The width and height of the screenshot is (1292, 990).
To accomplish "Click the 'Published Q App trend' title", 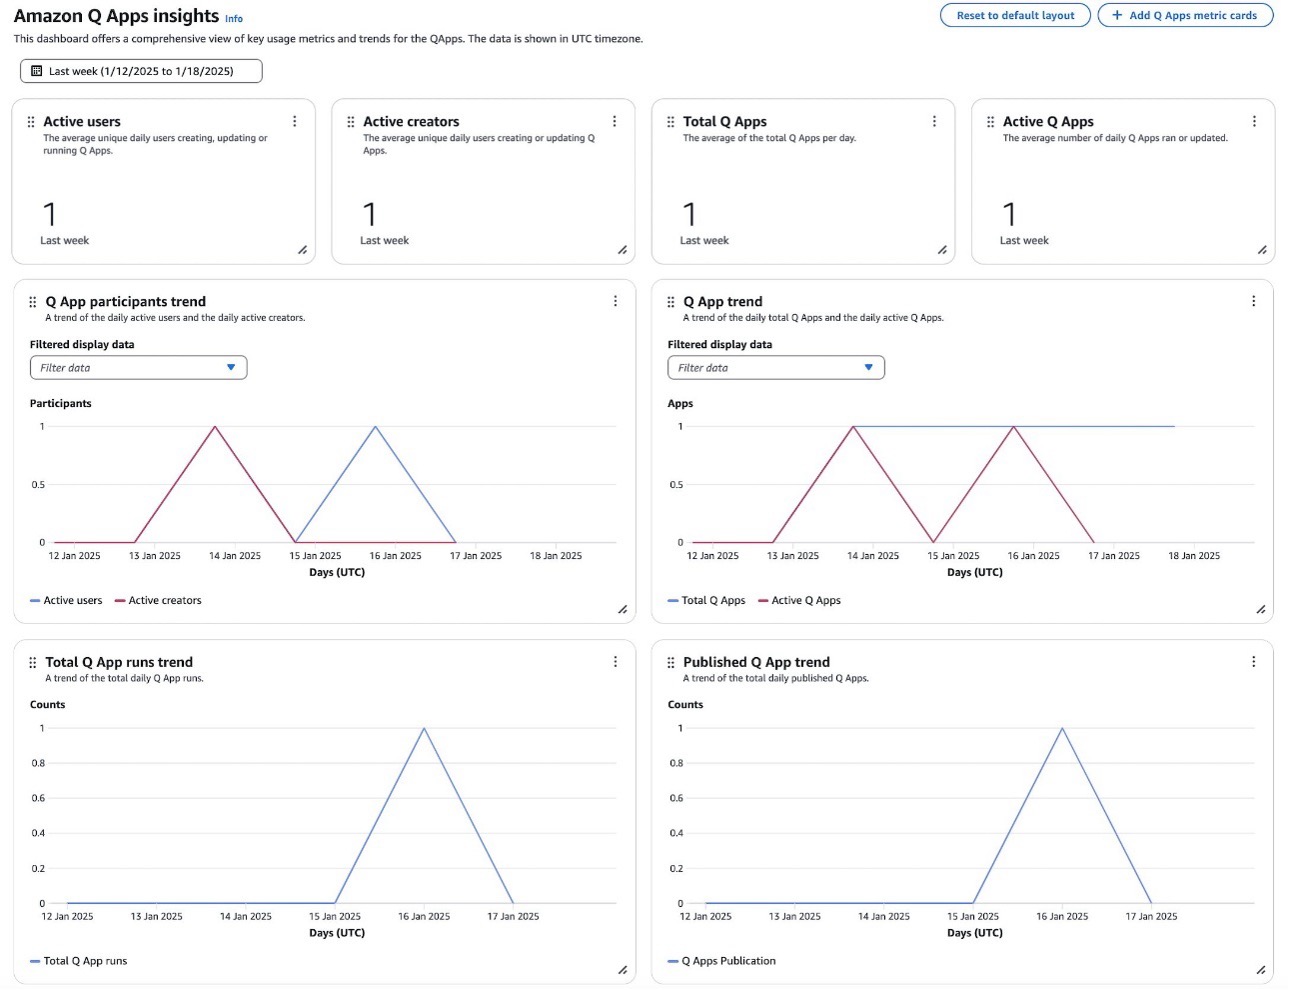I will point(756,662).
